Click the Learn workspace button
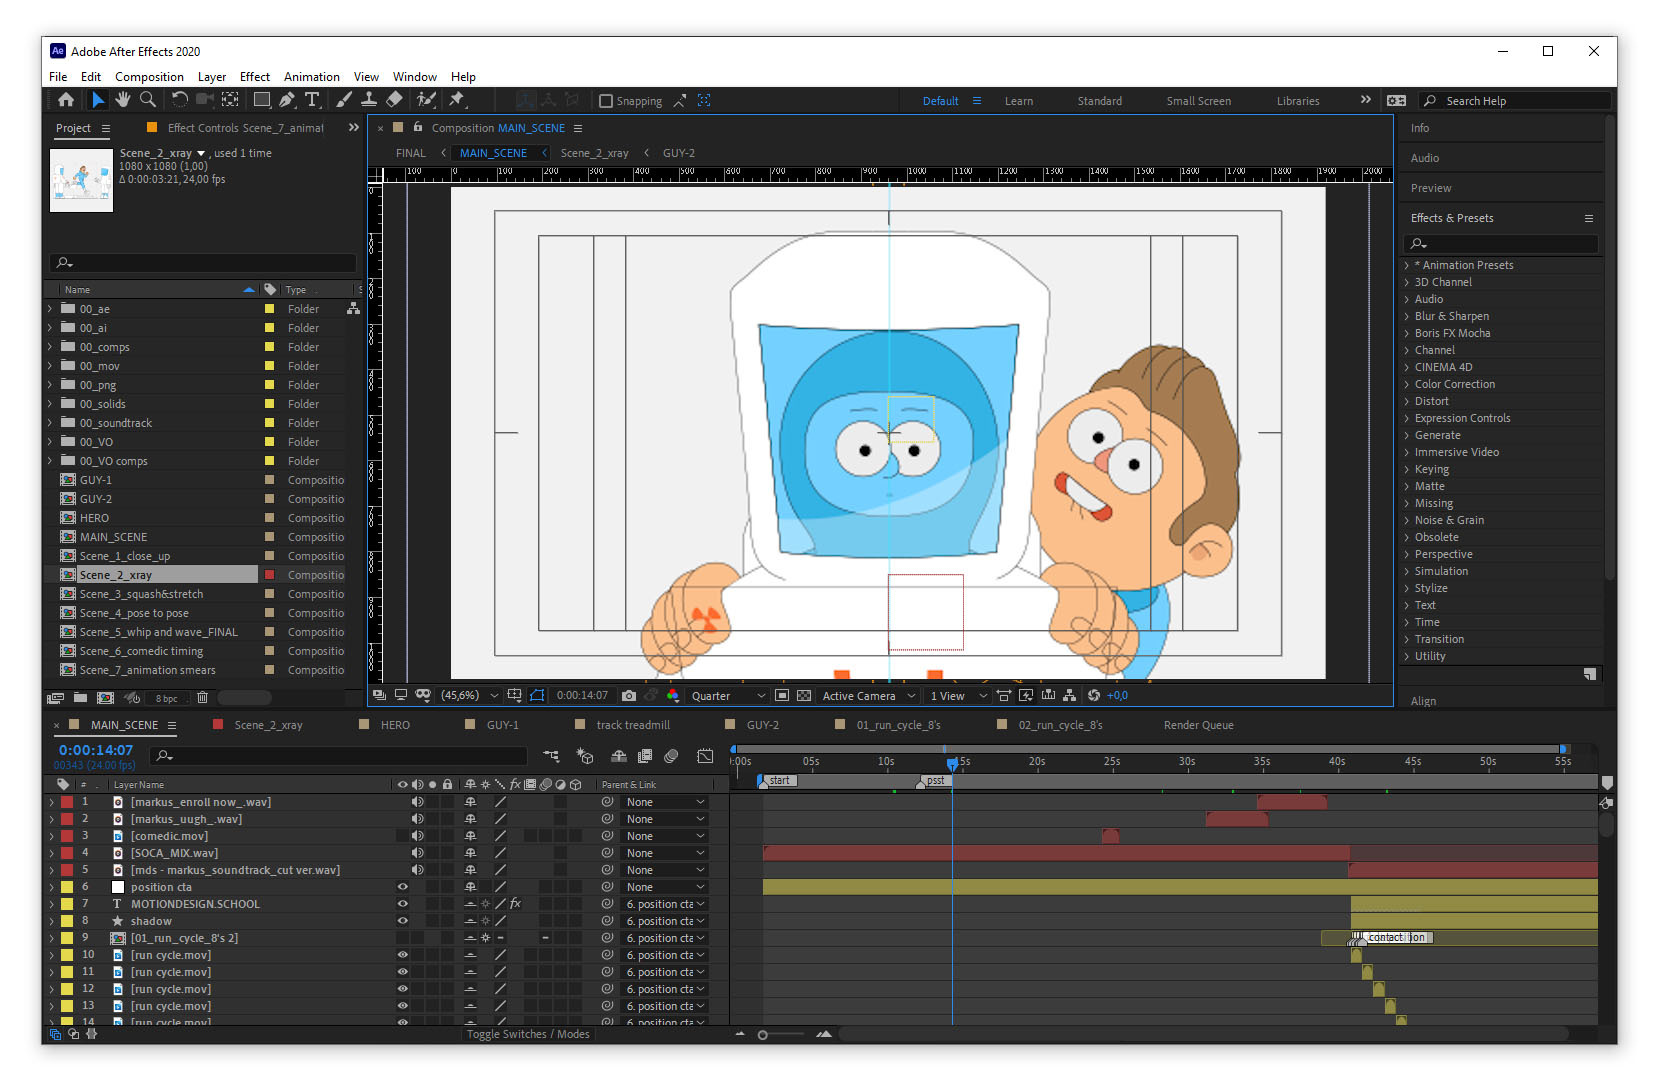 pos(1018,100)
